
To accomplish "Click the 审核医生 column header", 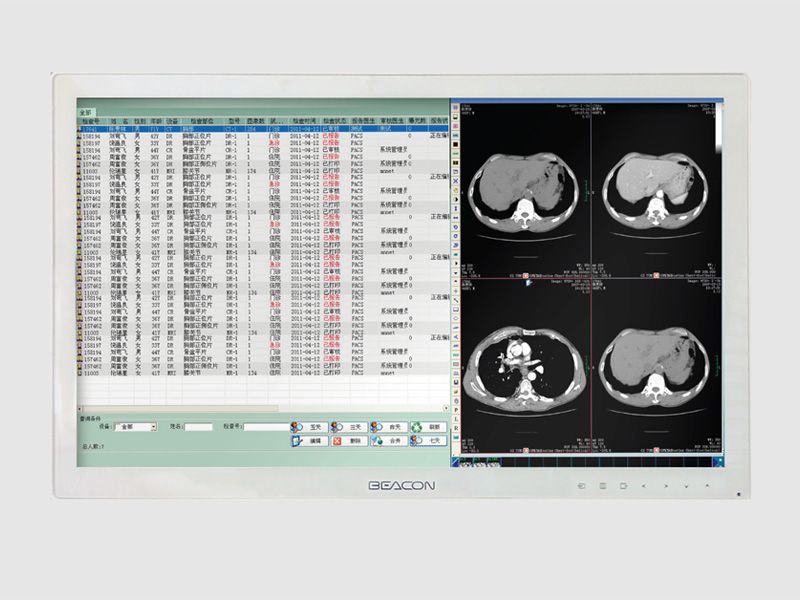I will (x=392, y=121).
